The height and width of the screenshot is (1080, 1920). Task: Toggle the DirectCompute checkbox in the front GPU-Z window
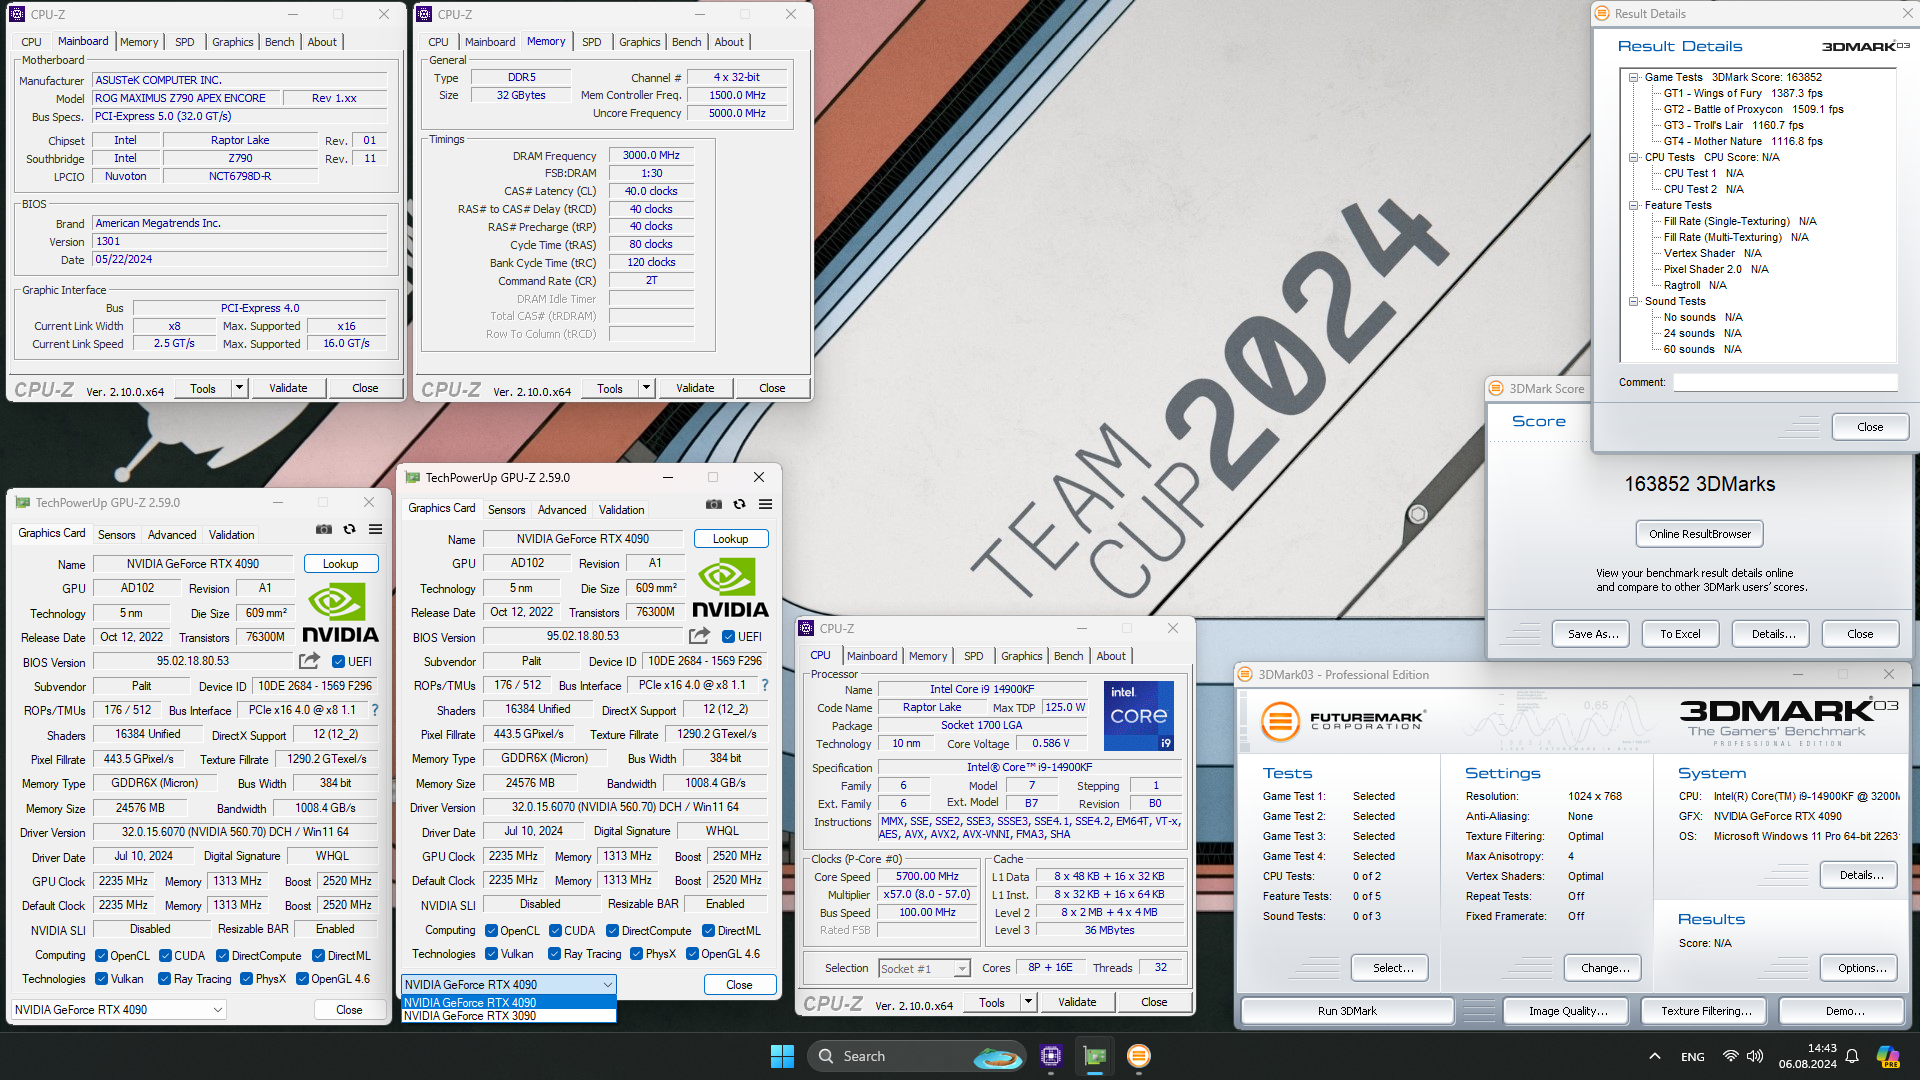click(612, 931)
